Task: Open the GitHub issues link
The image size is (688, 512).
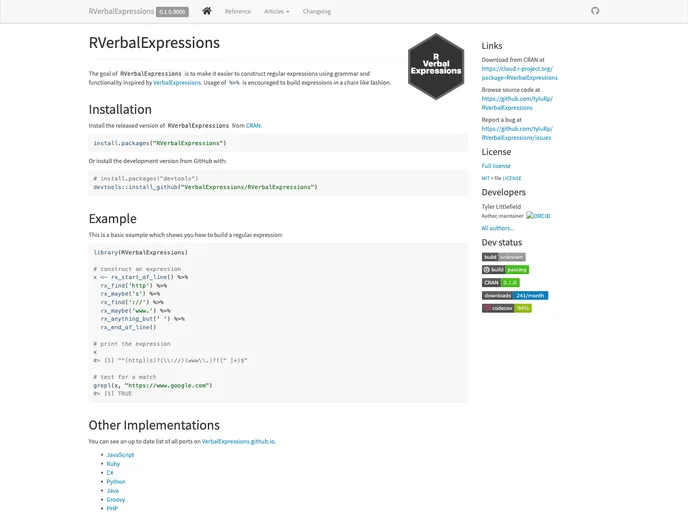Action: click(x=517, y=133)
